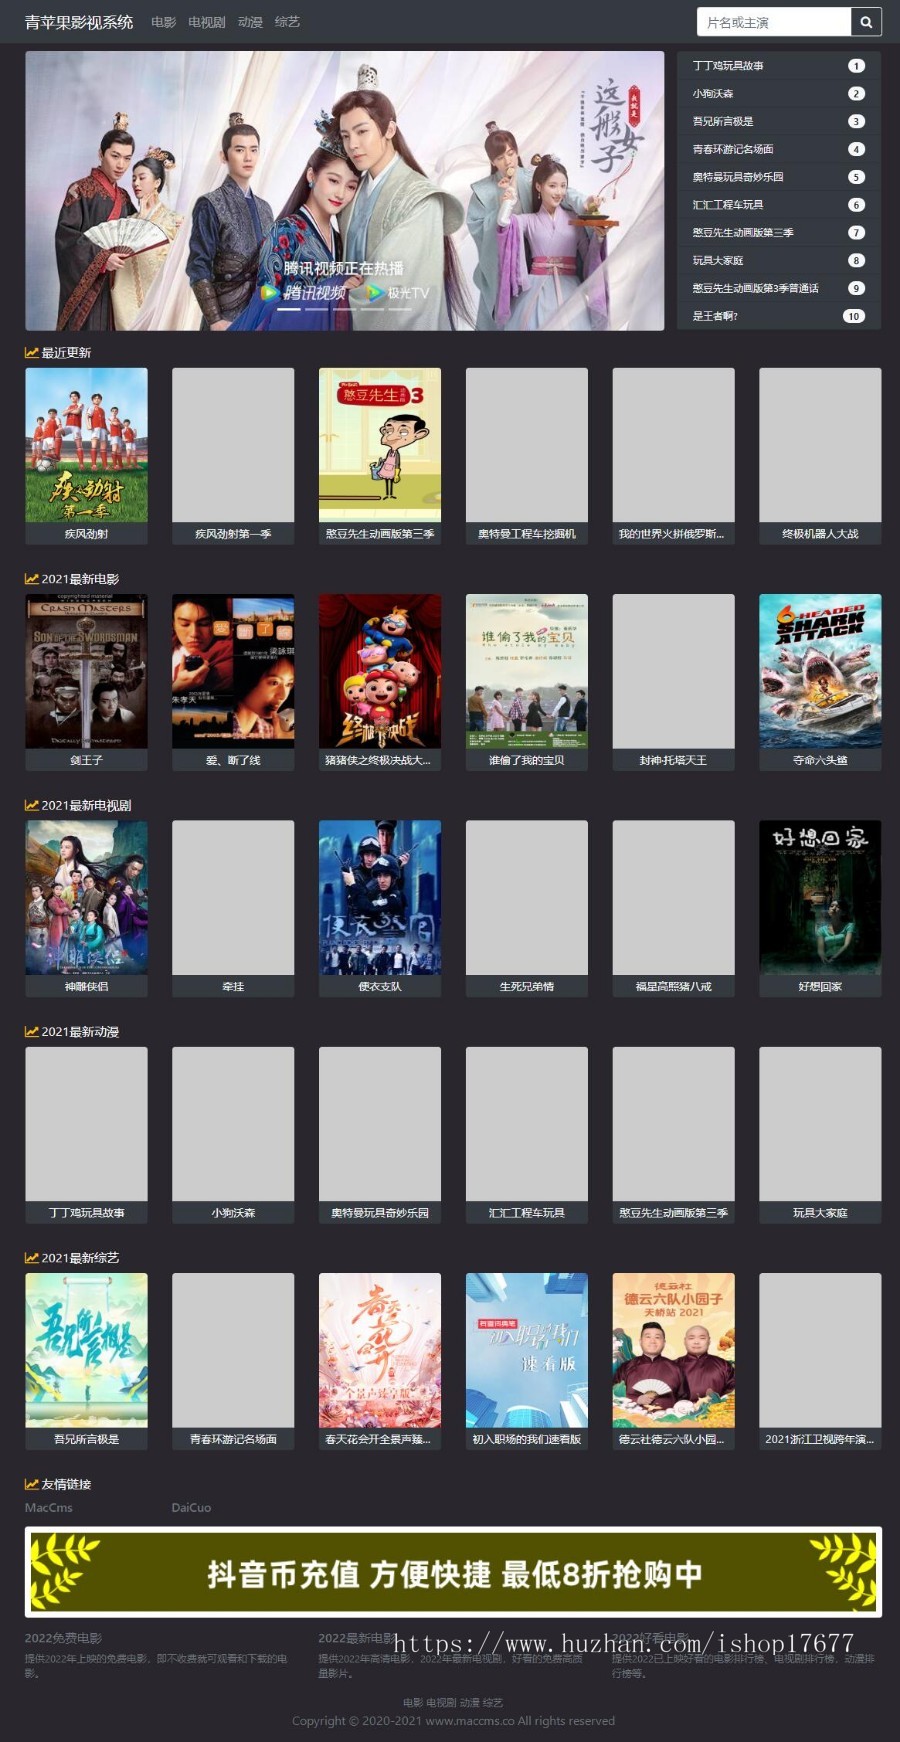This screenshot has height=1742, width=900.
Task: Click the 牵挂 title caption
Action: pyautogui.click(x=233, y=987)
